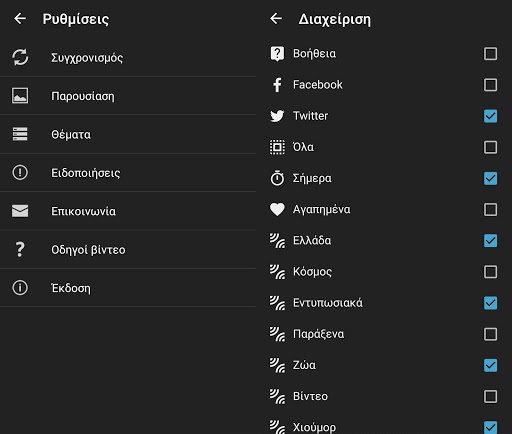
Task: Tap the Επικοινωνία envelope icon
Action: coord(20,211)
